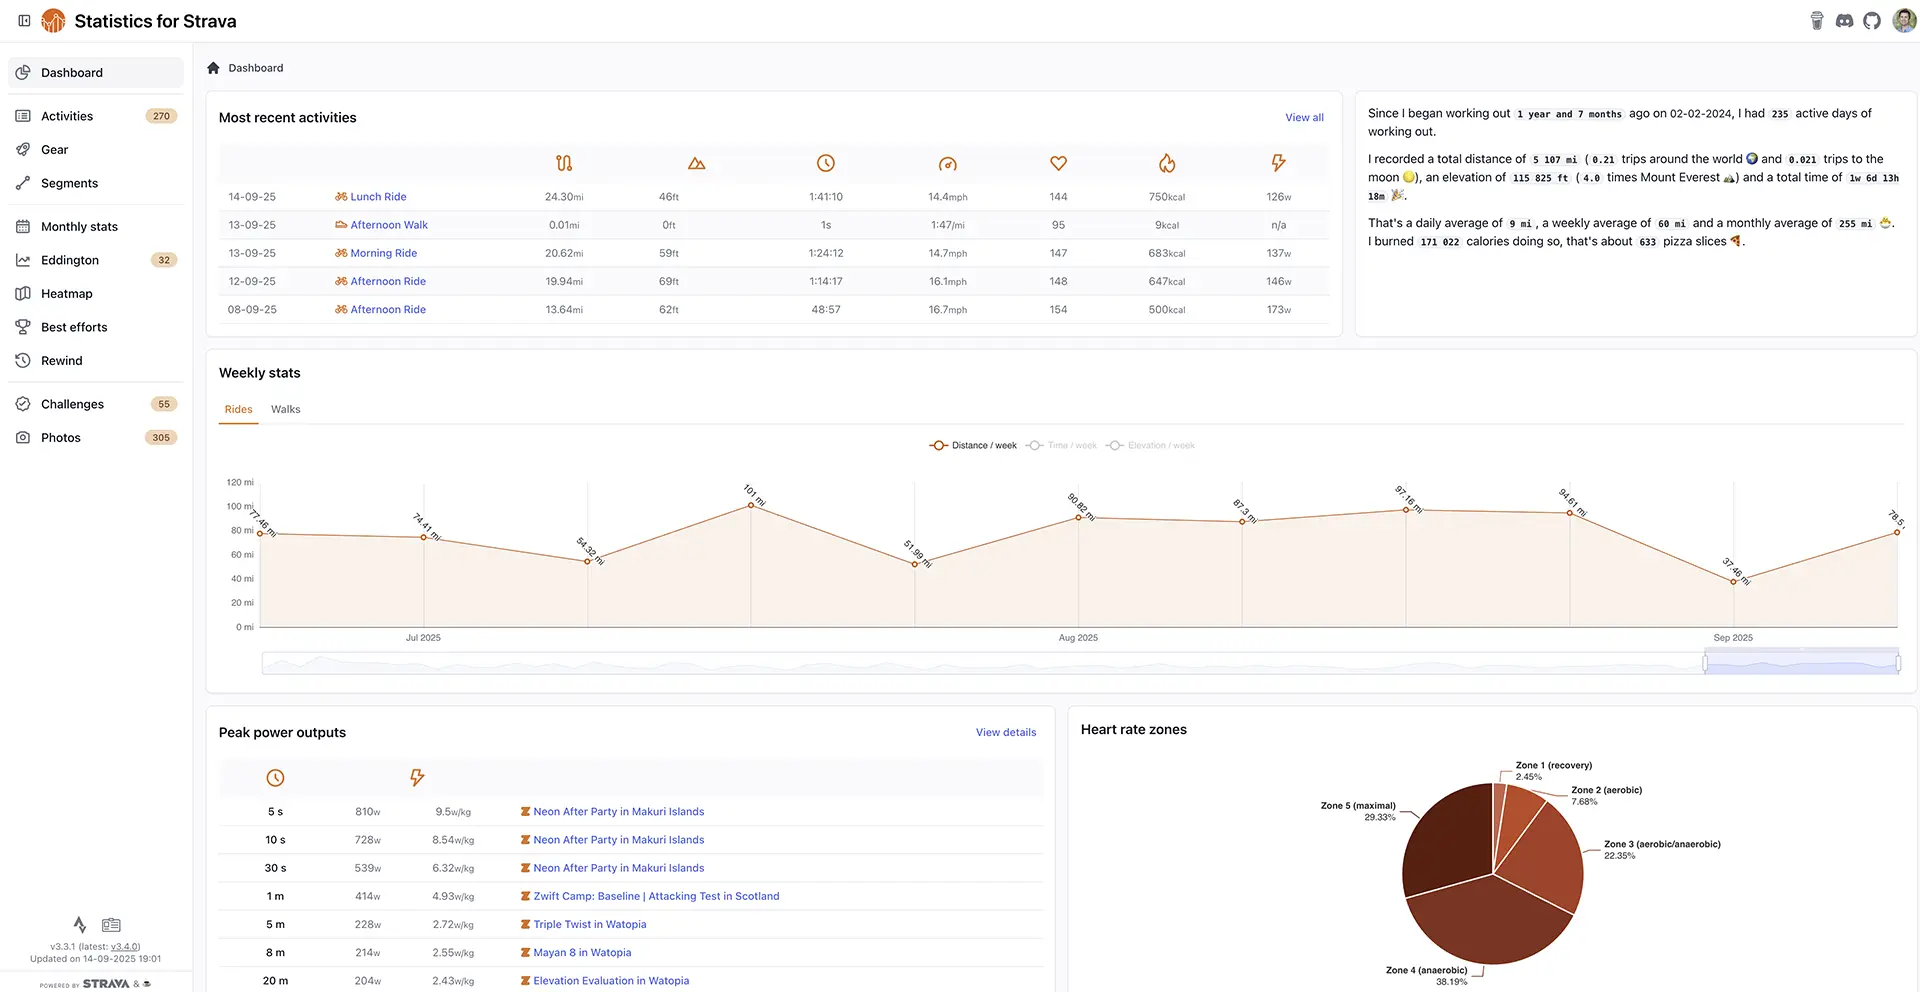Show Elevation / week chart series
Viewport: 1920px width, 992px height.
[1151, 446]
